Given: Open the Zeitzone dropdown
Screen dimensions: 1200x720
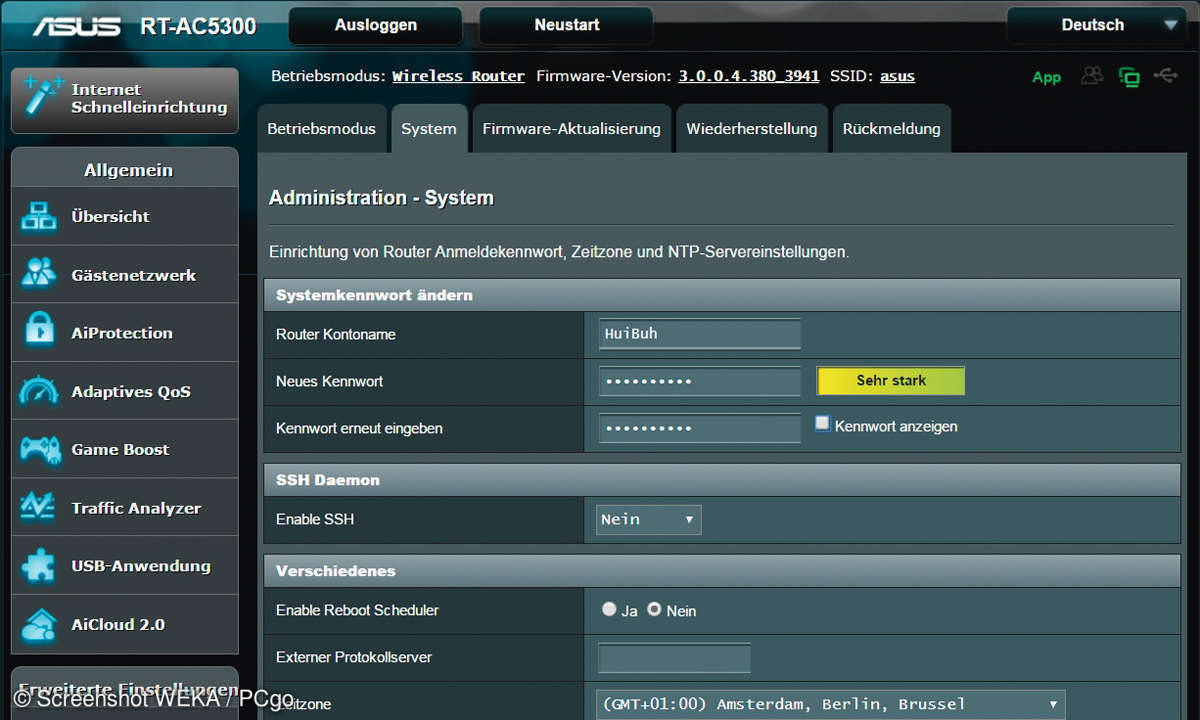Looking at the screenshot, I should (x=830, y=704).
